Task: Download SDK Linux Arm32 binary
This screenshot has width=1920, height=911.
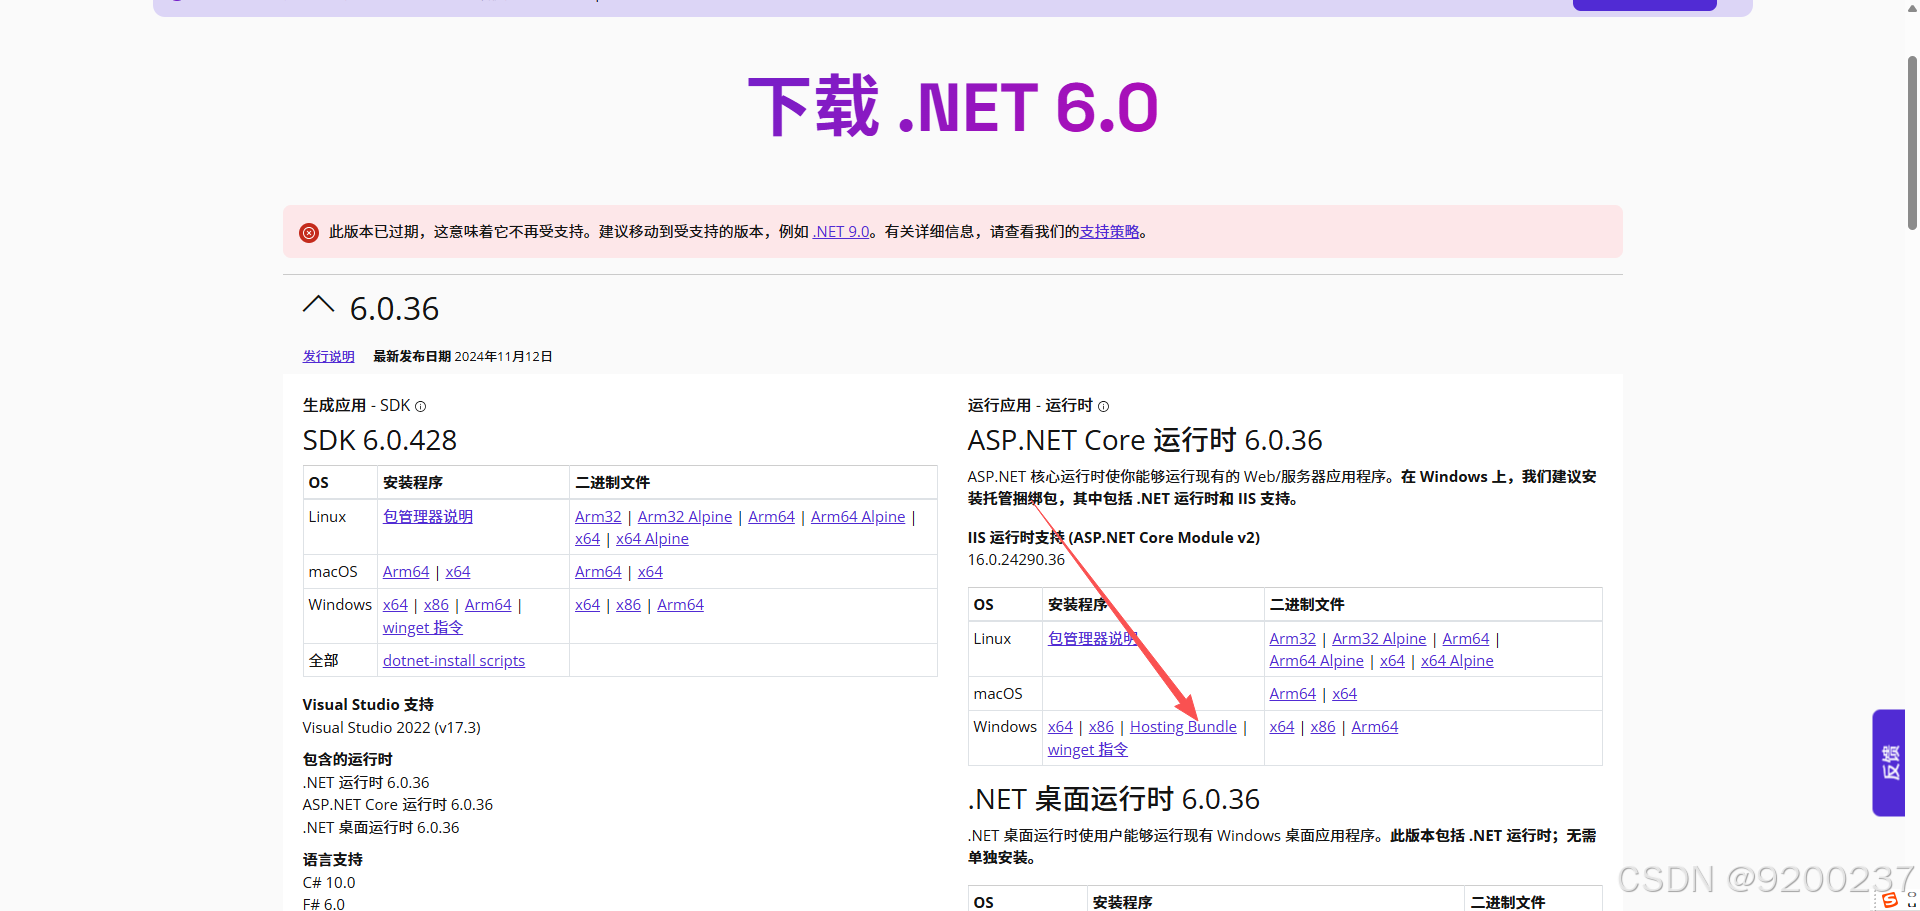Action: (x=598, y=516)
